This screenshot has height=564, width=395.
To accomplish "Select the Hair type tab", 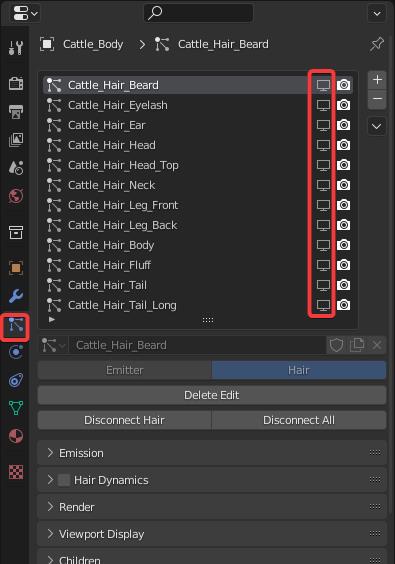I will pos(299,370).
